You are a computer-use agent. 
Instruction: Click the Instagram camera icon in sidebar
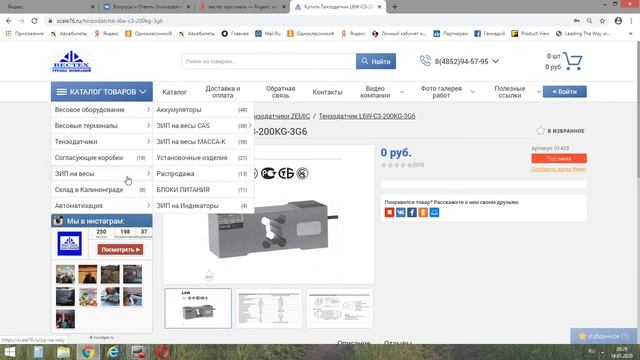click(58, 220)
